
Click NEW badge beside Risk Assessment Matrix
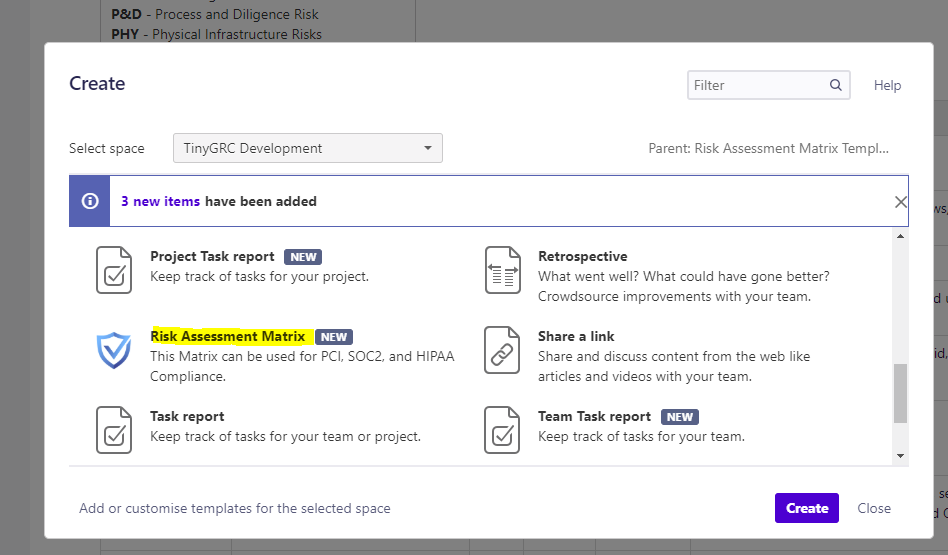tap(334, 337)
